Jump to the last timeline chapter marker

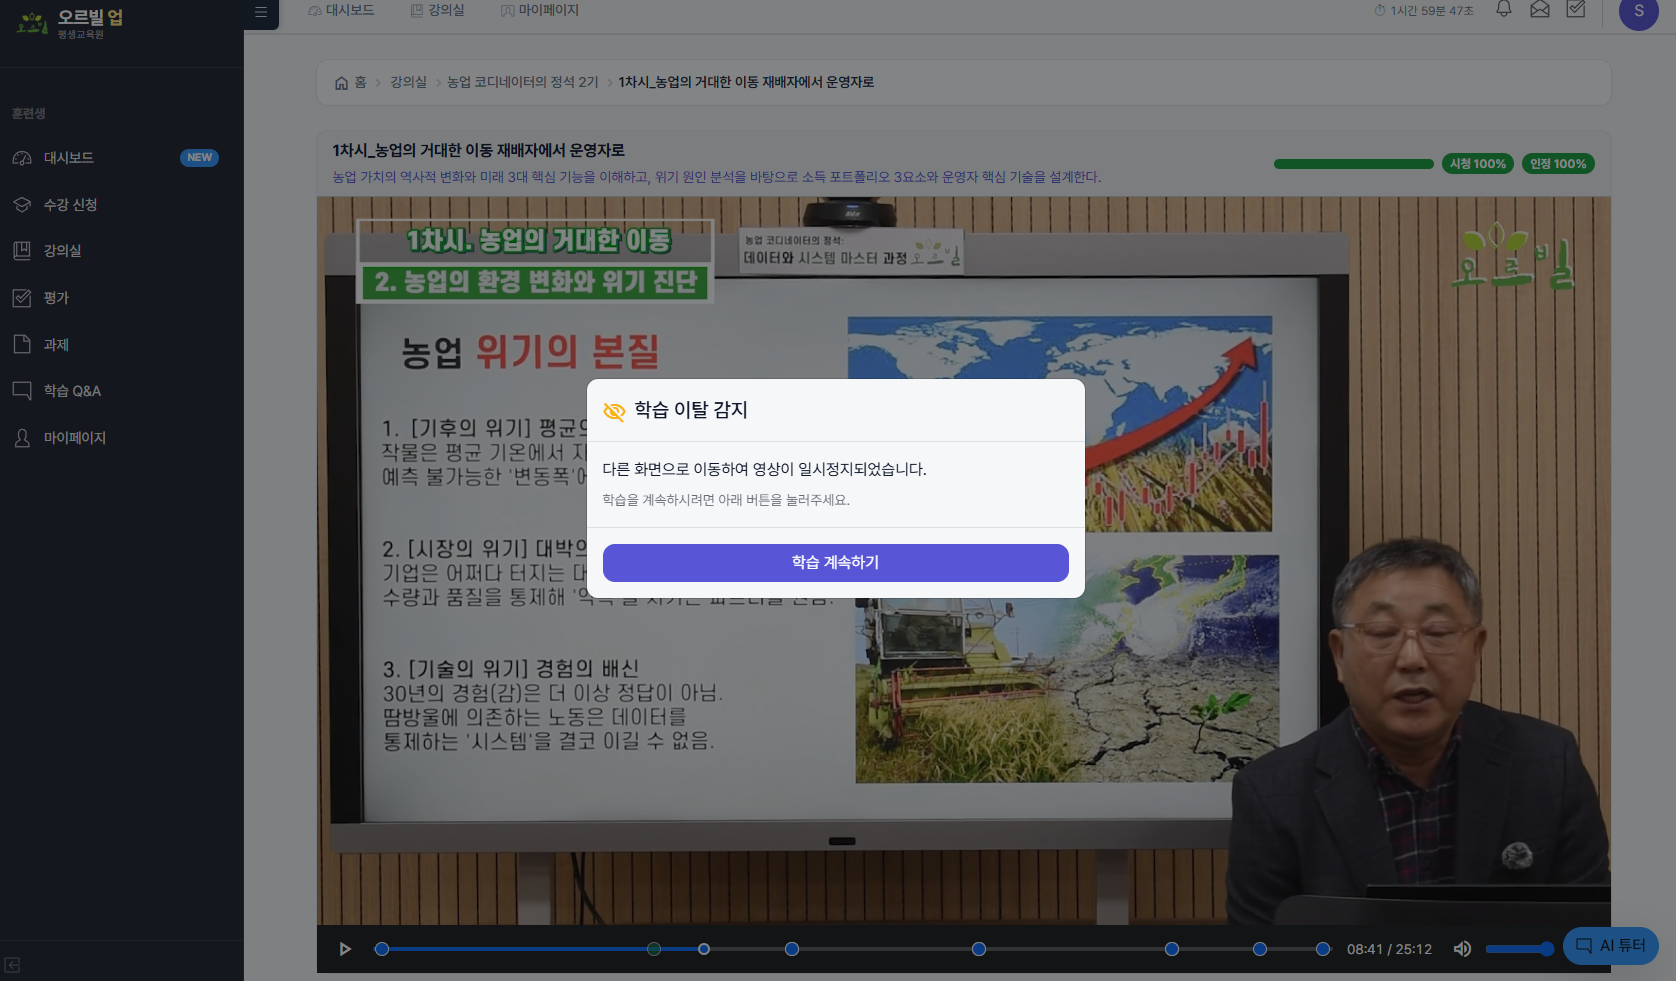pyautogui.click(x=1323, y=949)
